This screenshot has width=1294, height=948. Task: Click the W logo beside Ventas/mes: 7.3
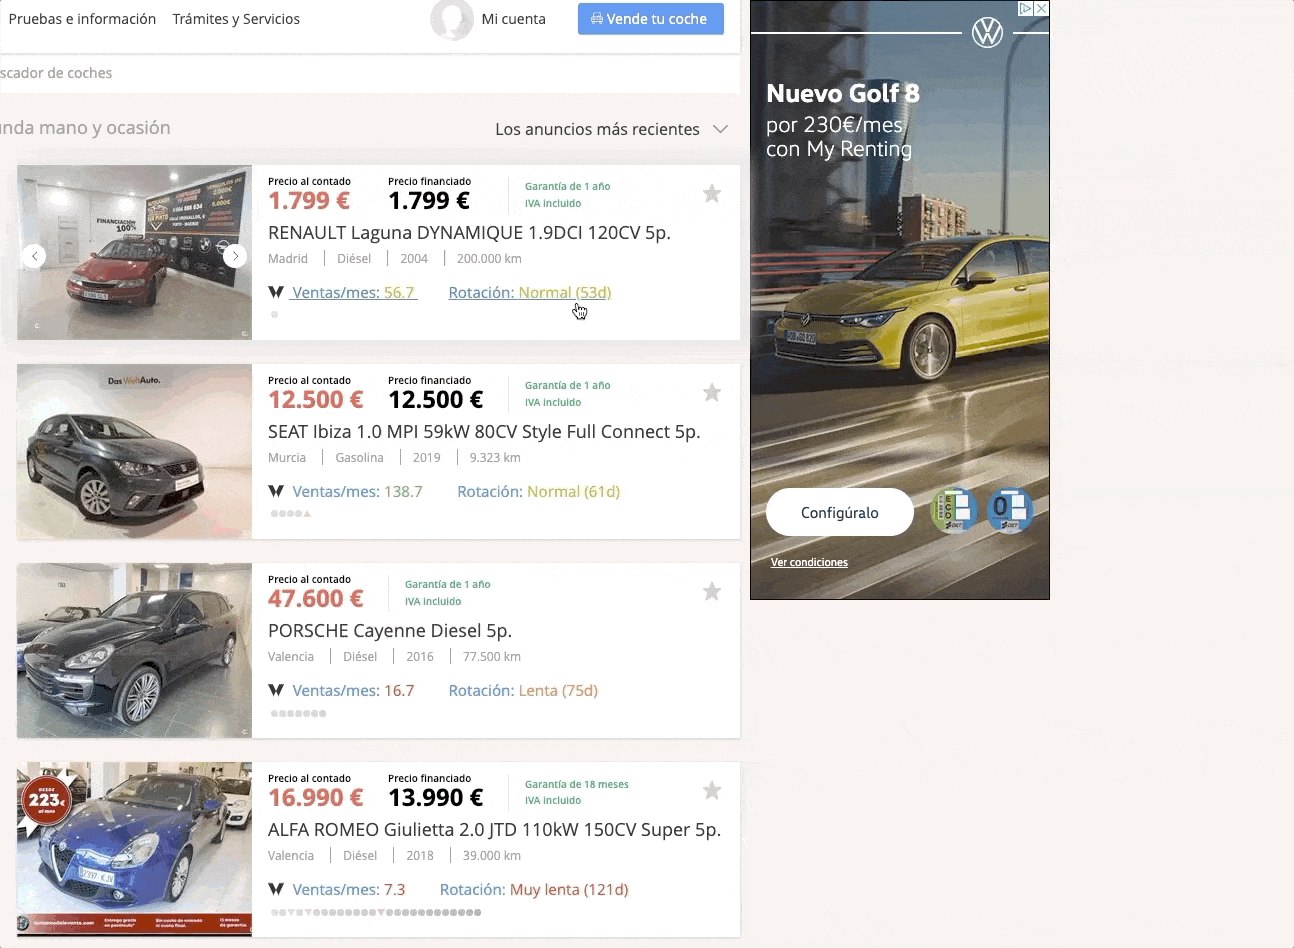276,889
